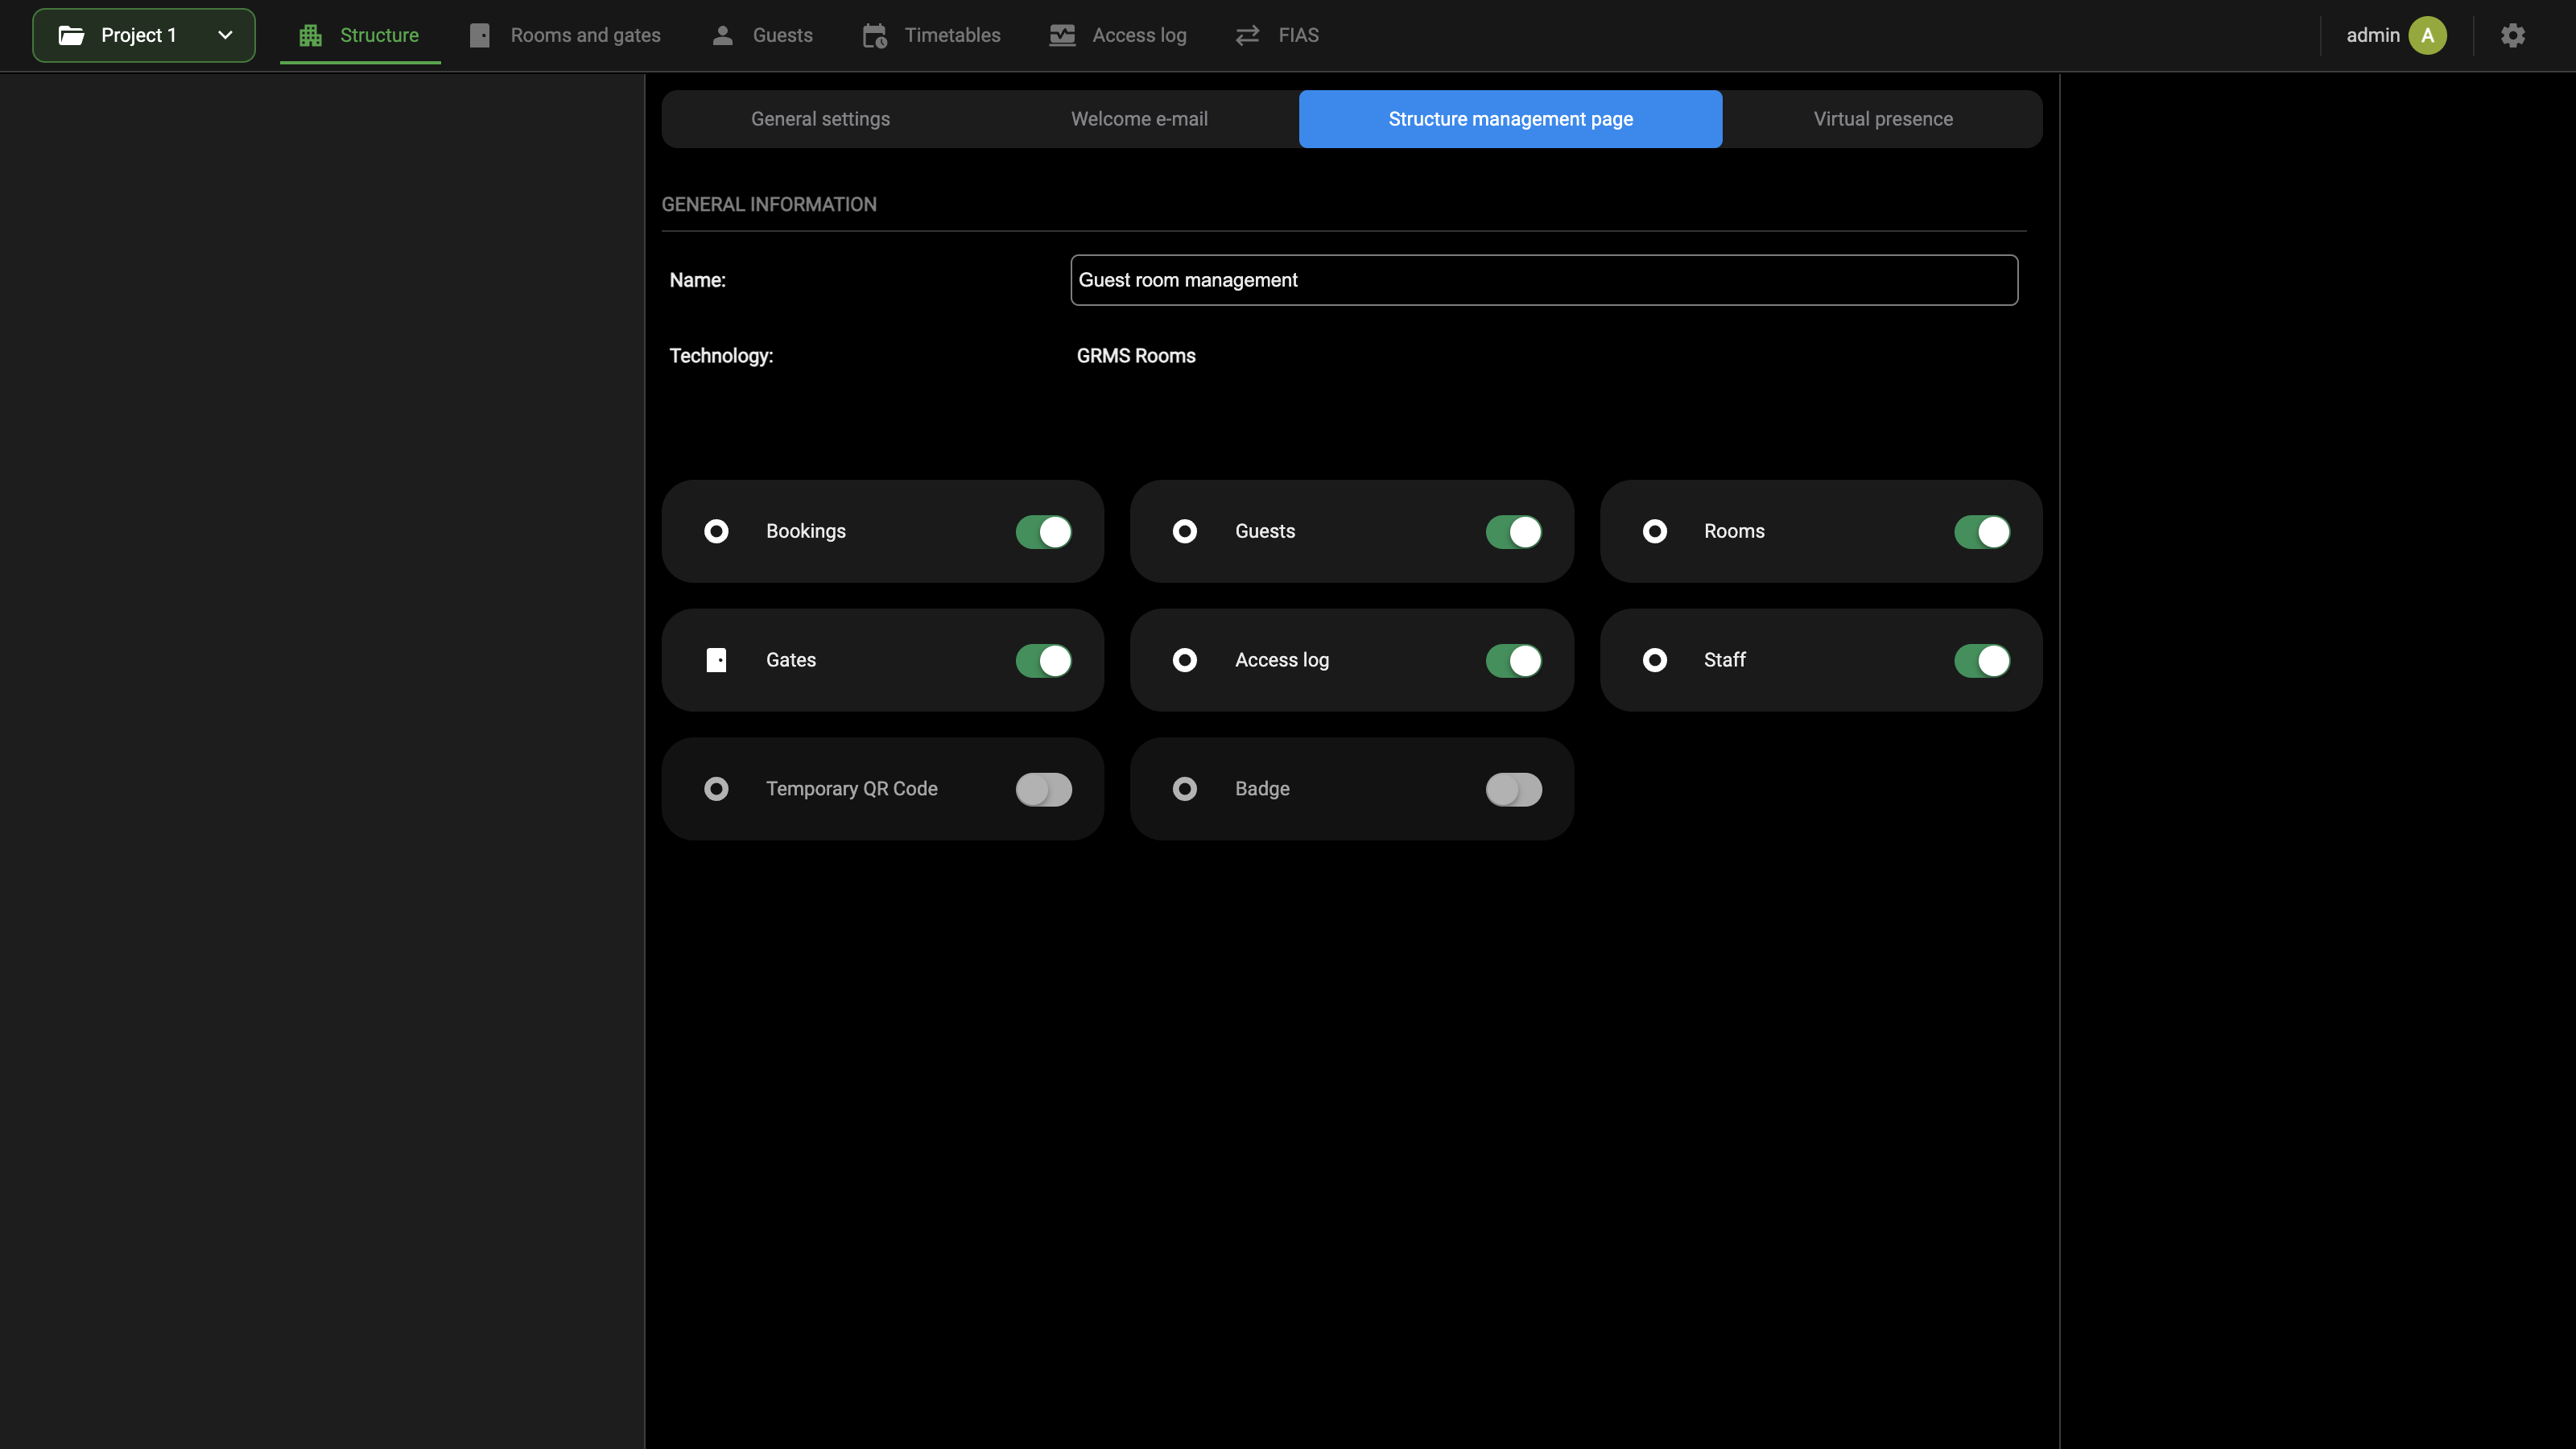Click the FIAS swap arrows icon

coord(1247,35)
